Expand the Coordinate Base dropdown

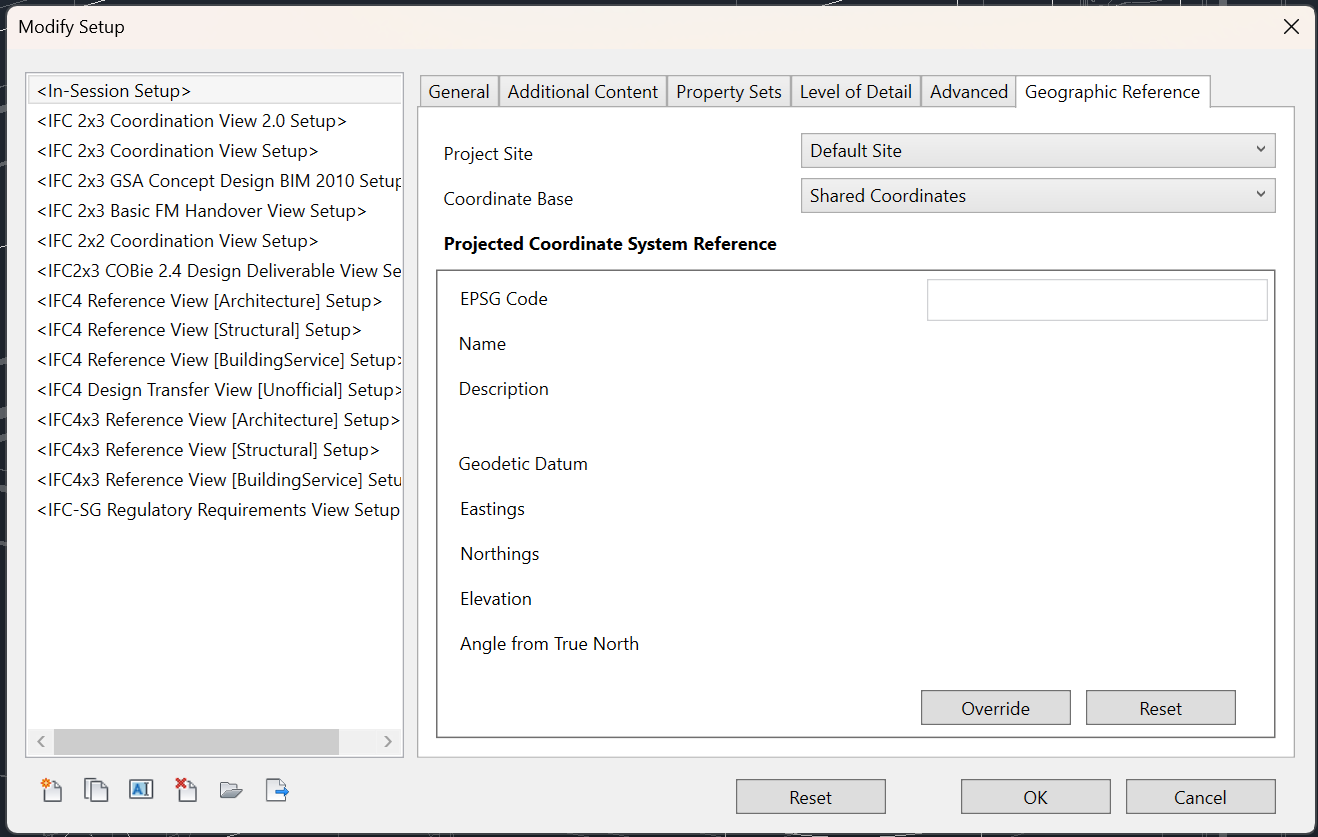tap(1038, 196)
